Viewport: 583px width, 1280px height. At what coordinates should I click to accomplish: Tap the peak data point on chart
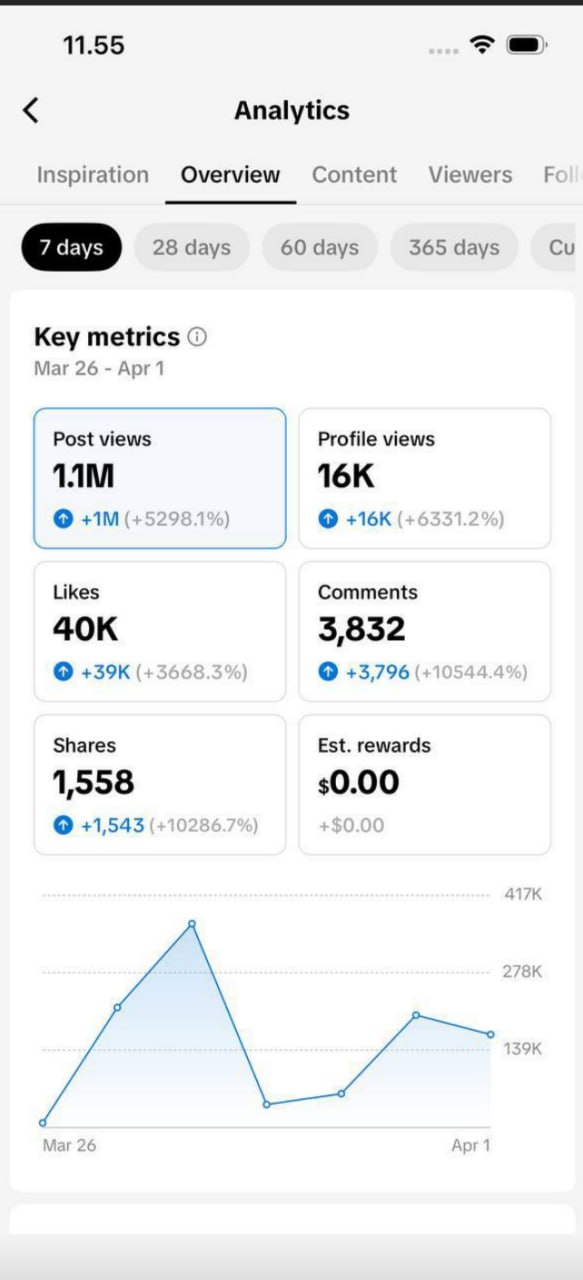tap(192, 924)
